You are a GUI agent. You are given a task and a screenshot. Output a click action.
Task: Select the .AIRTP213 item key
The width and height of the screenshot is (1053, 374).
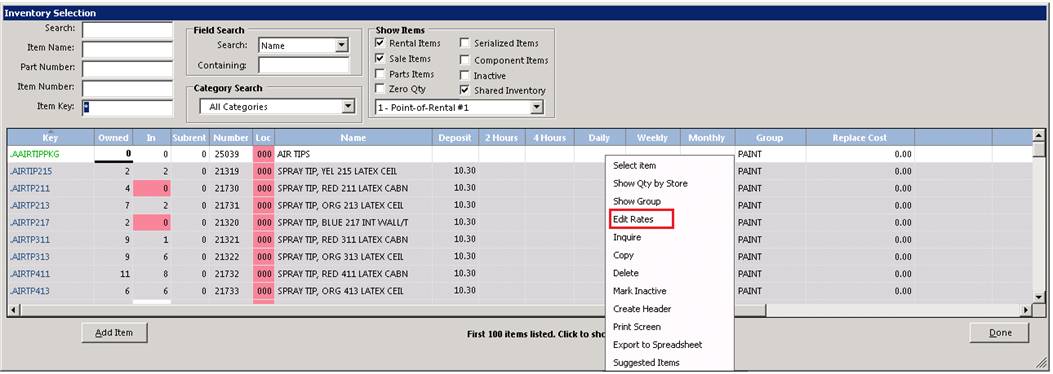pyautogui.click(x=29, y=205)
